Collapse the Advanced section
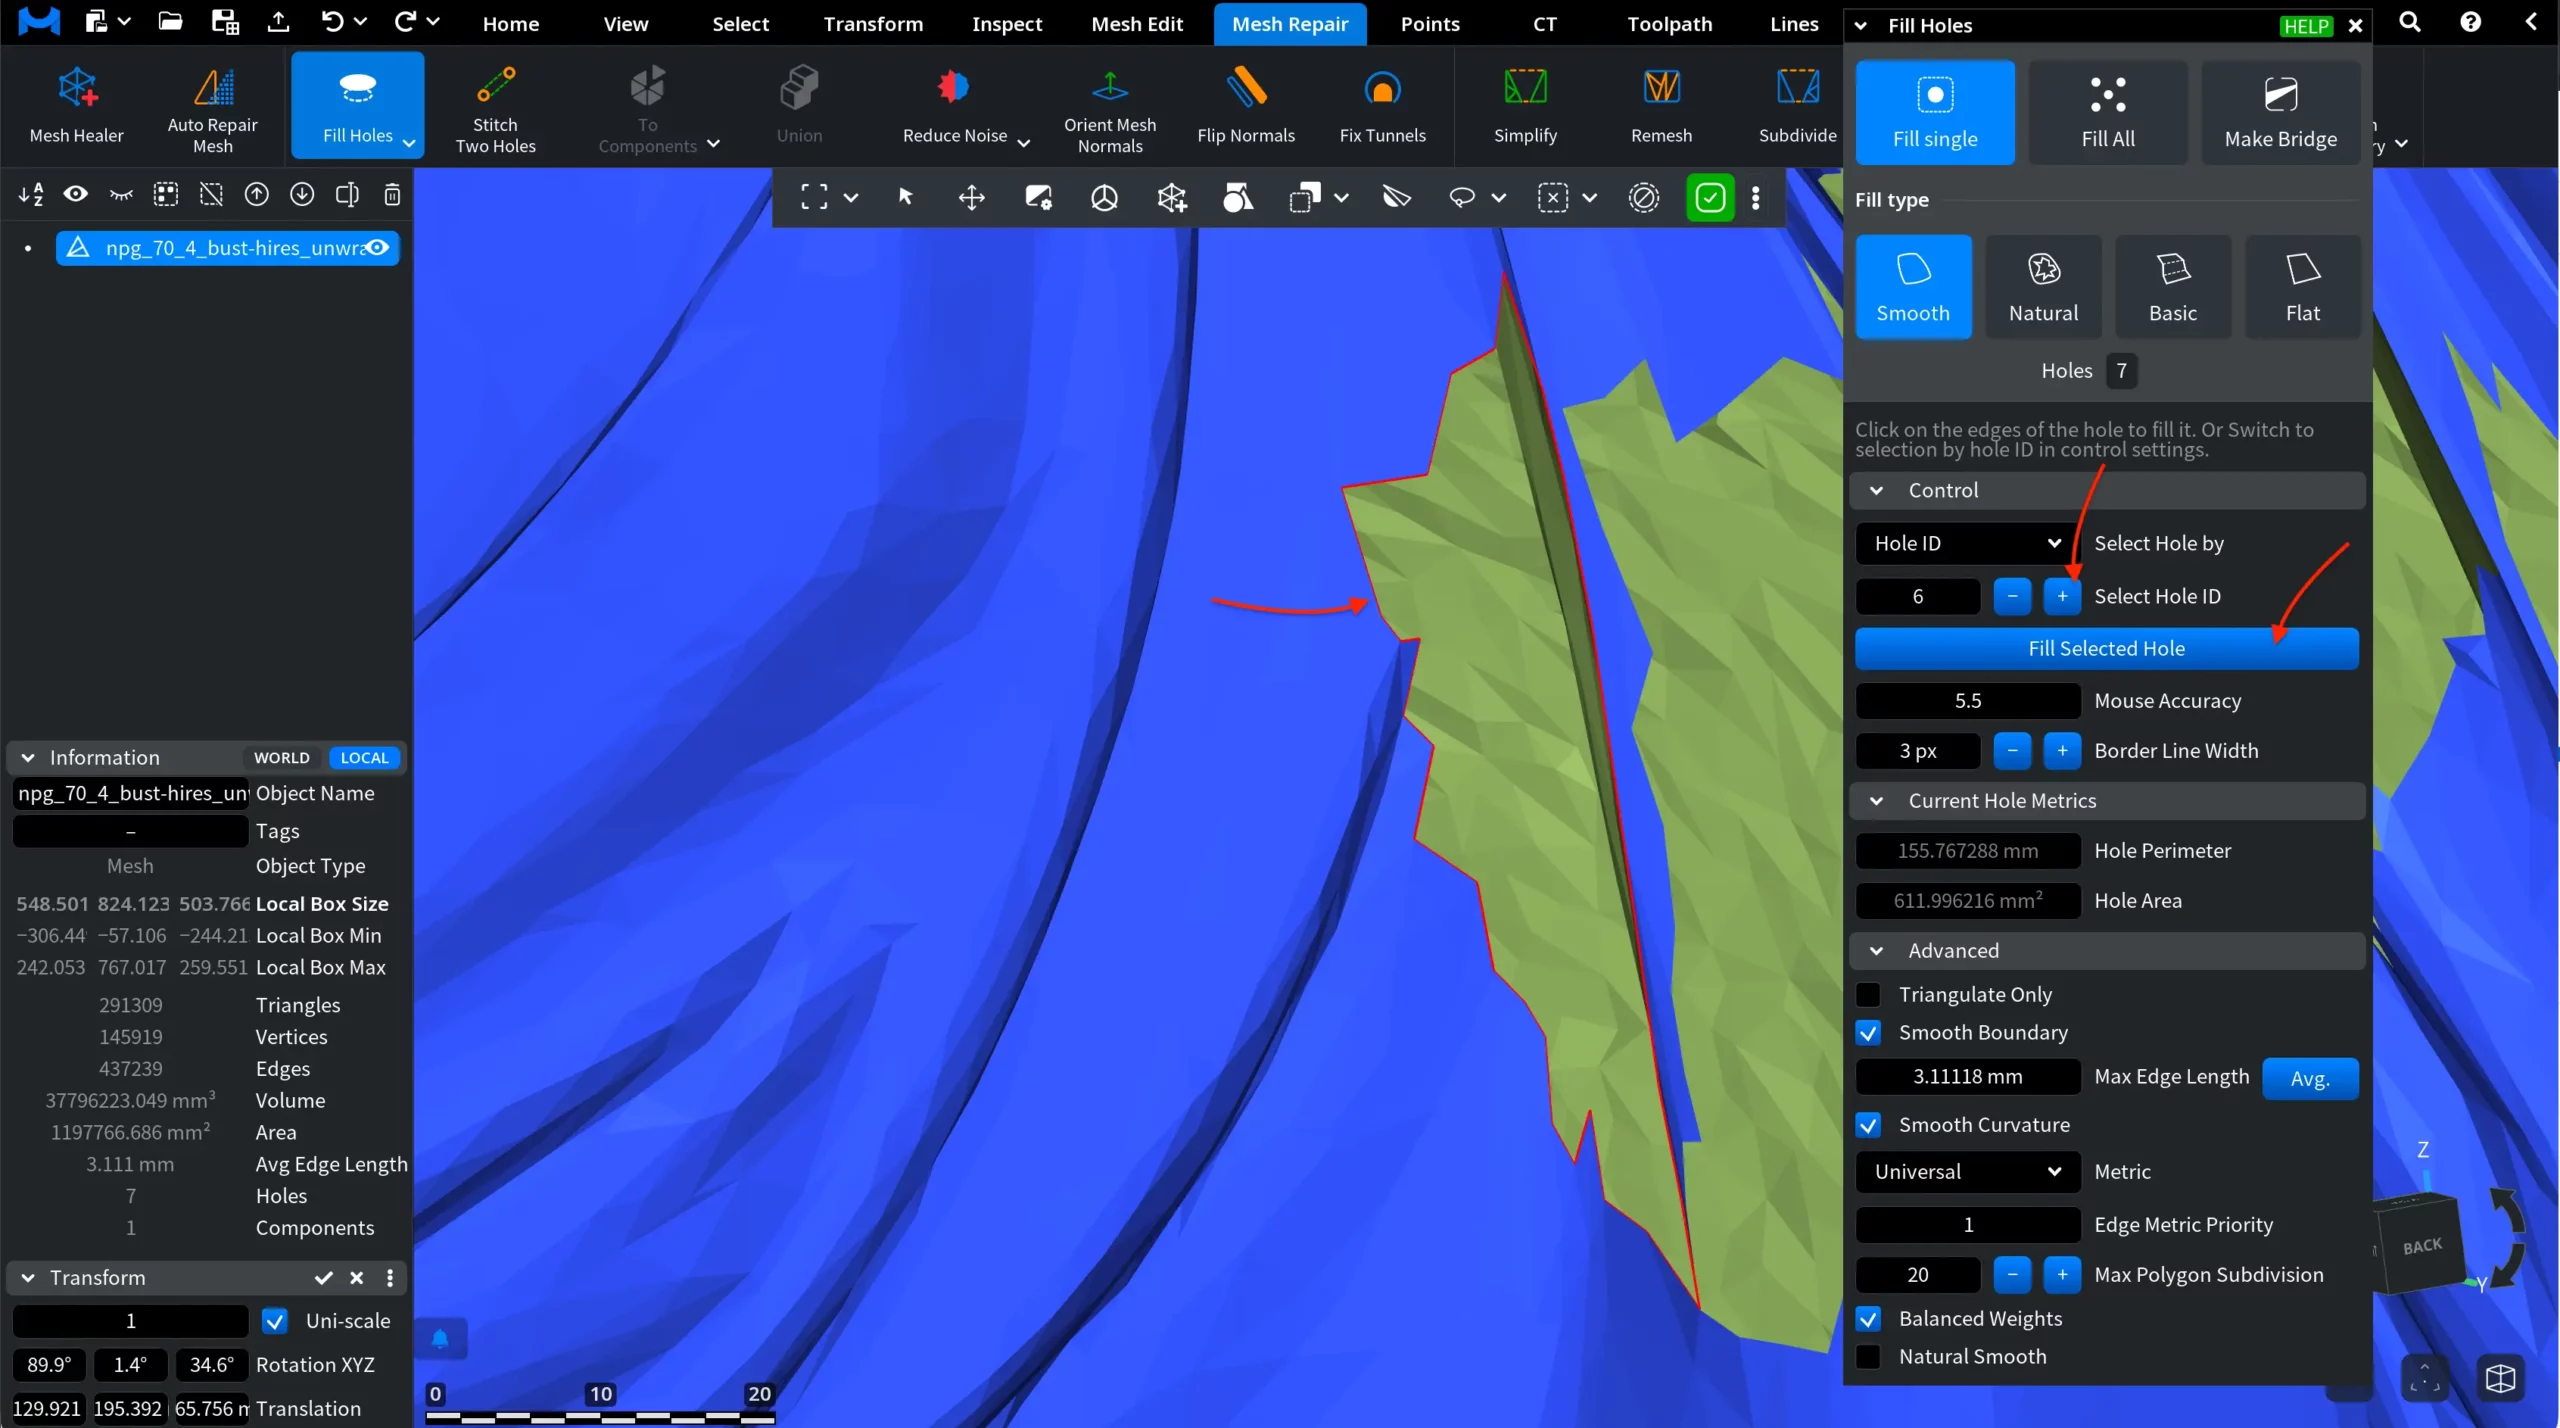This screenshot has width=2560, height=1428. 1877,950
